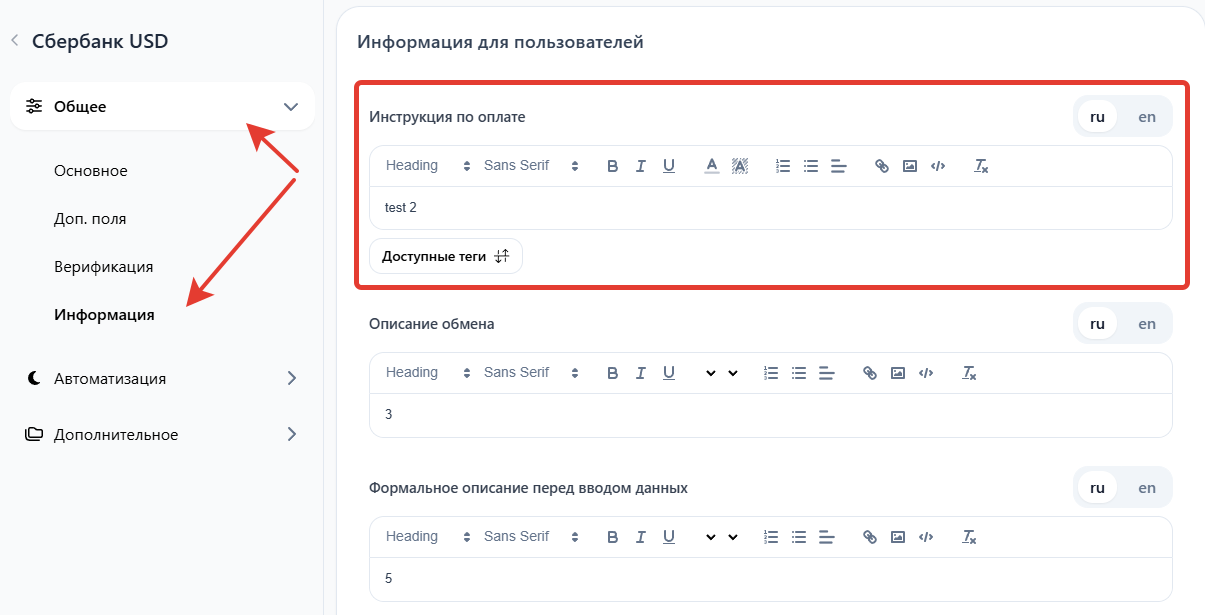This screenshot has height=615, width=1205.
Task: Clear formatting in Формальное описание editor
Action: tap(968, 537)
